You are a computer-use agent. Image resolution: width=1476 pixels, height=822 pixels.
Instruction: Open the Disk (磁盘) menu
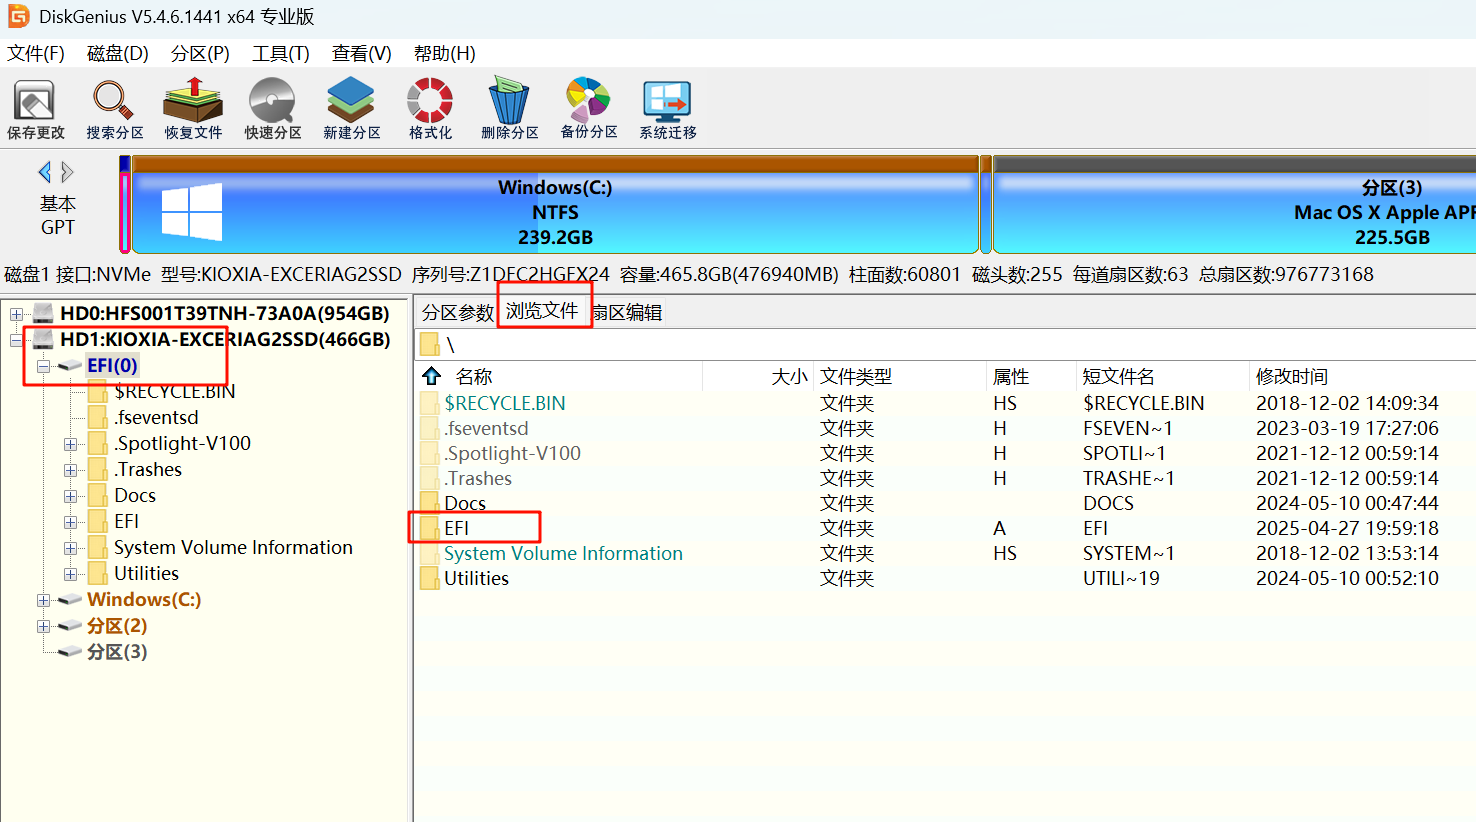(x=118, y=53)
